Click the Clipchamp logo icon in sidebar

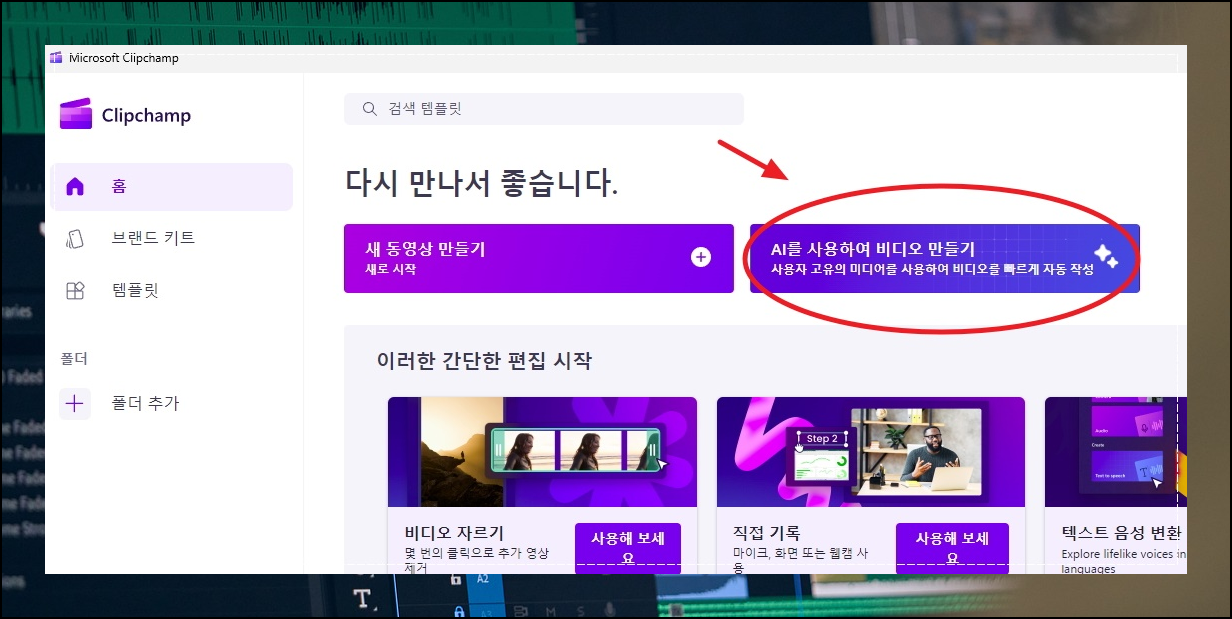[x=76, y=114]
